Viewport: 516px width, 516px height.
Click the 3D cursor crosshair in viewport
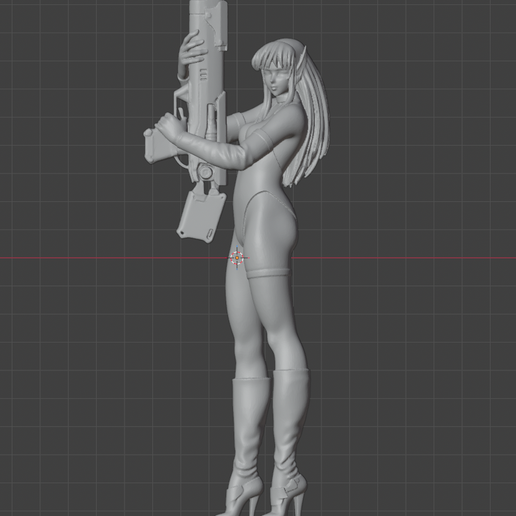click(237, 258)
